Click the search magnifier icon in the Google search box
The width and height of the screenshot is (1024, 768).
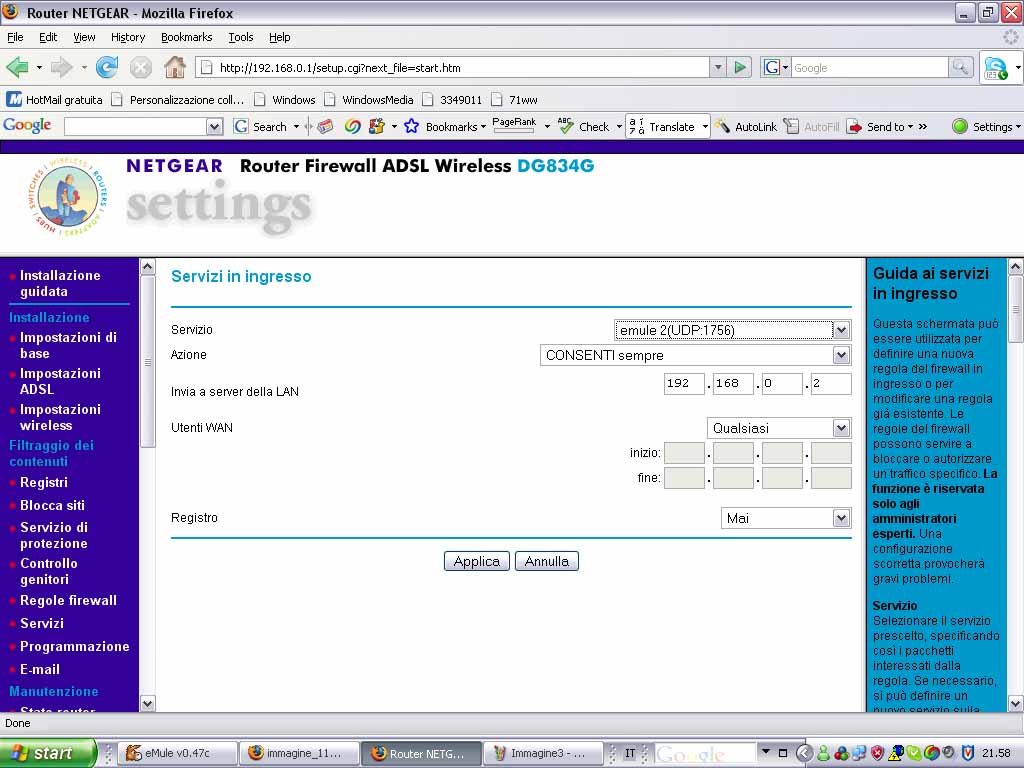960,67
